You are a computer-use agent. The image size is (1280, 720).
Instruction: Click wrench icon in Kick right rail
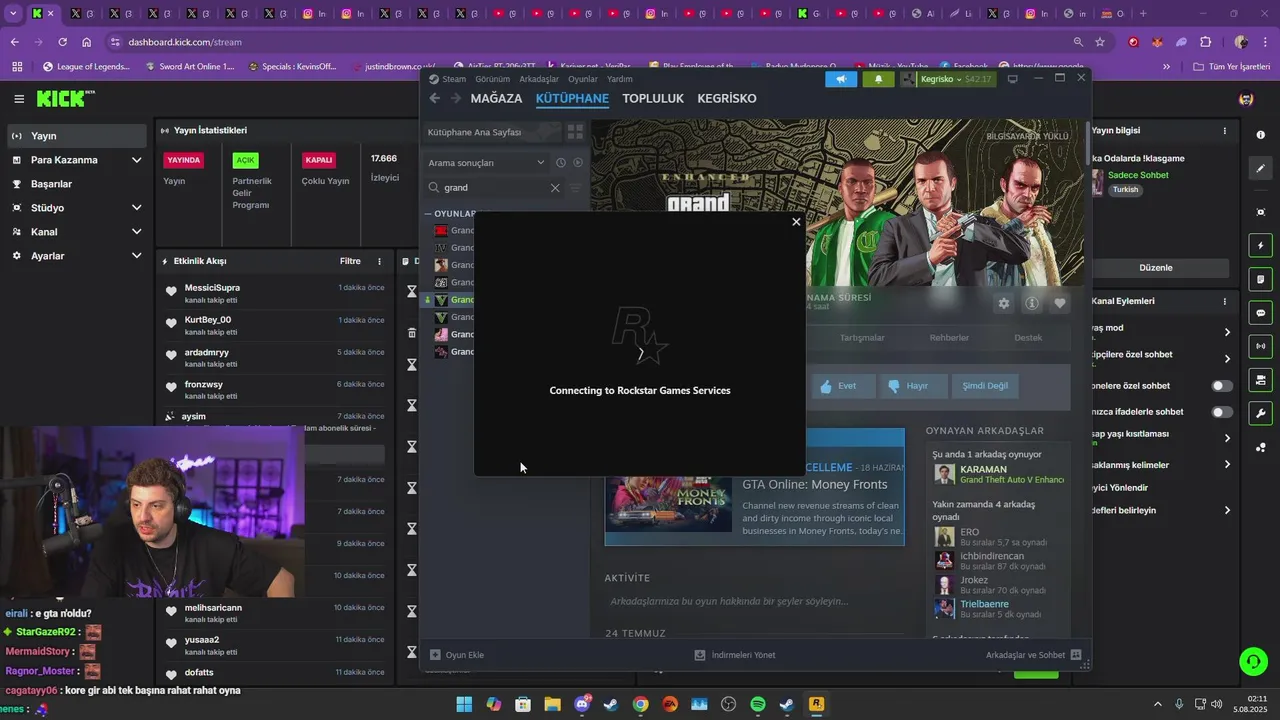coord(1261,414)
